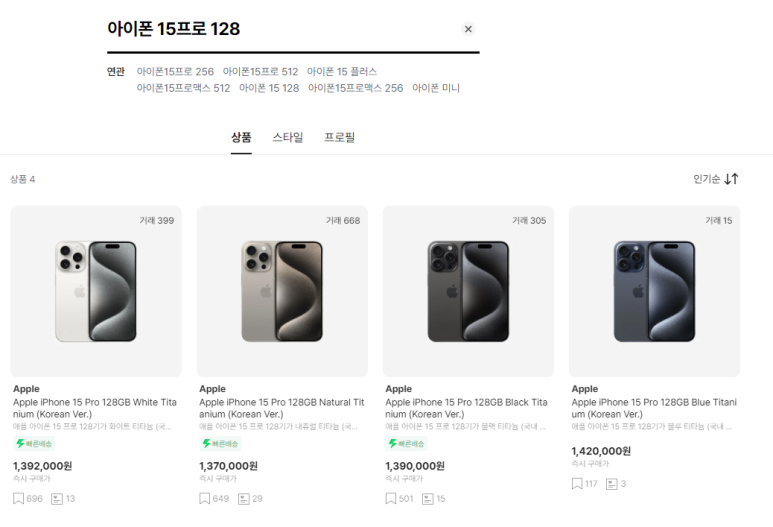Image resolution: width=773 pixels, height=527 pixels.
Task: Open style posts icon for Natural Titanium
Action: click(x=244, y=498)
